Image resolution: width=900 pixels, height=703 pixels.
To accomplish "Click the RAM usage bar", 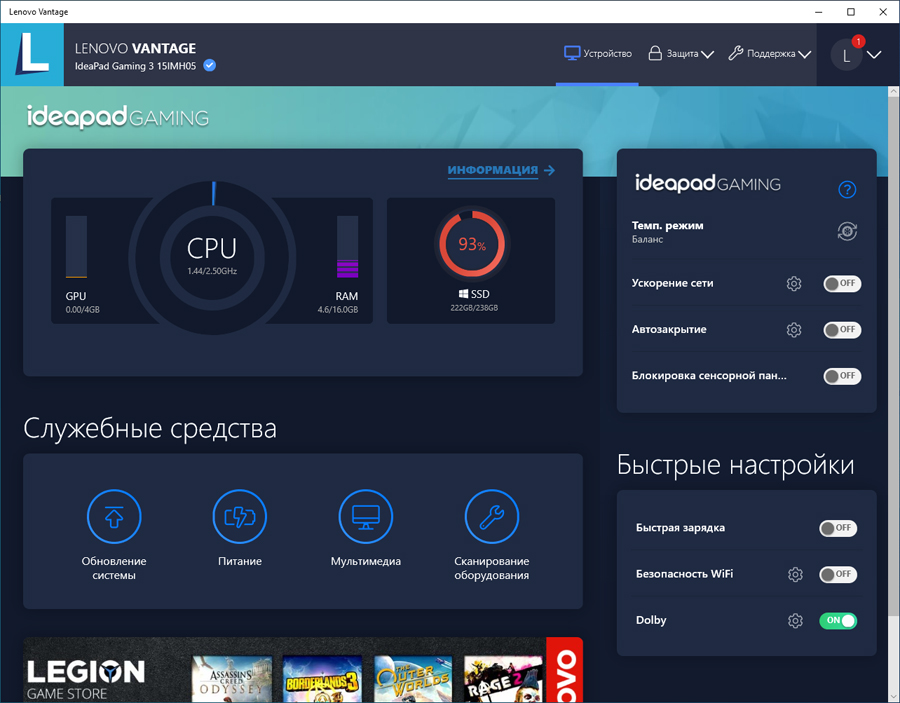I will pyautogui.click(x=347, y=247).
